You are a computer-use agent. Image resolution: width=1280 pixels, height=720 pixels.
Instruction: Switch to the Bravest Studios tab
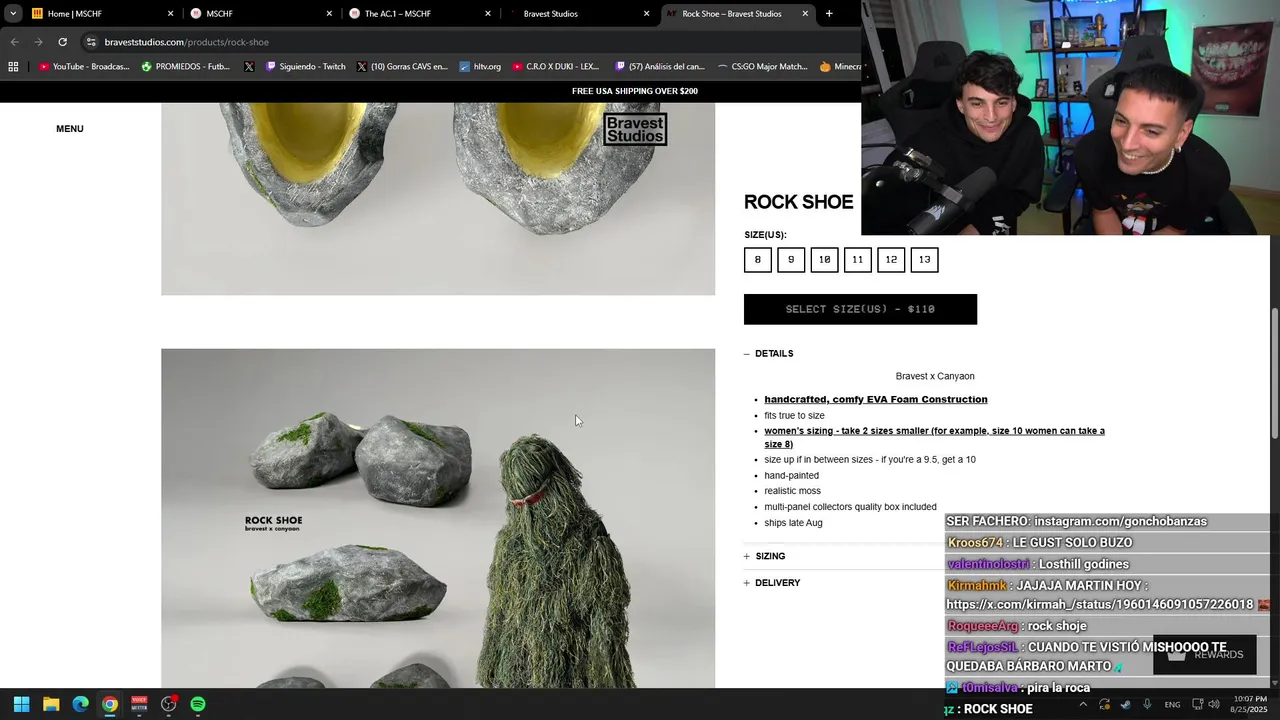click(x=579, y=14)
